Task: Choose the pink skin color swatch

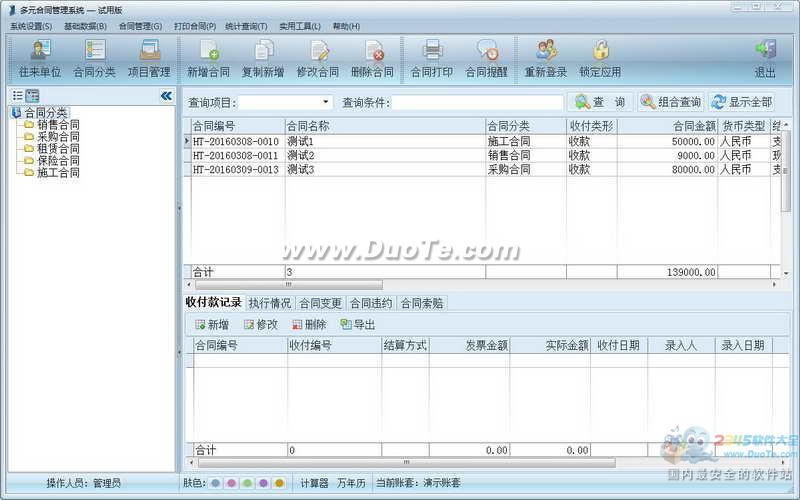Action: pyautogui.click(x=231, y=483)
